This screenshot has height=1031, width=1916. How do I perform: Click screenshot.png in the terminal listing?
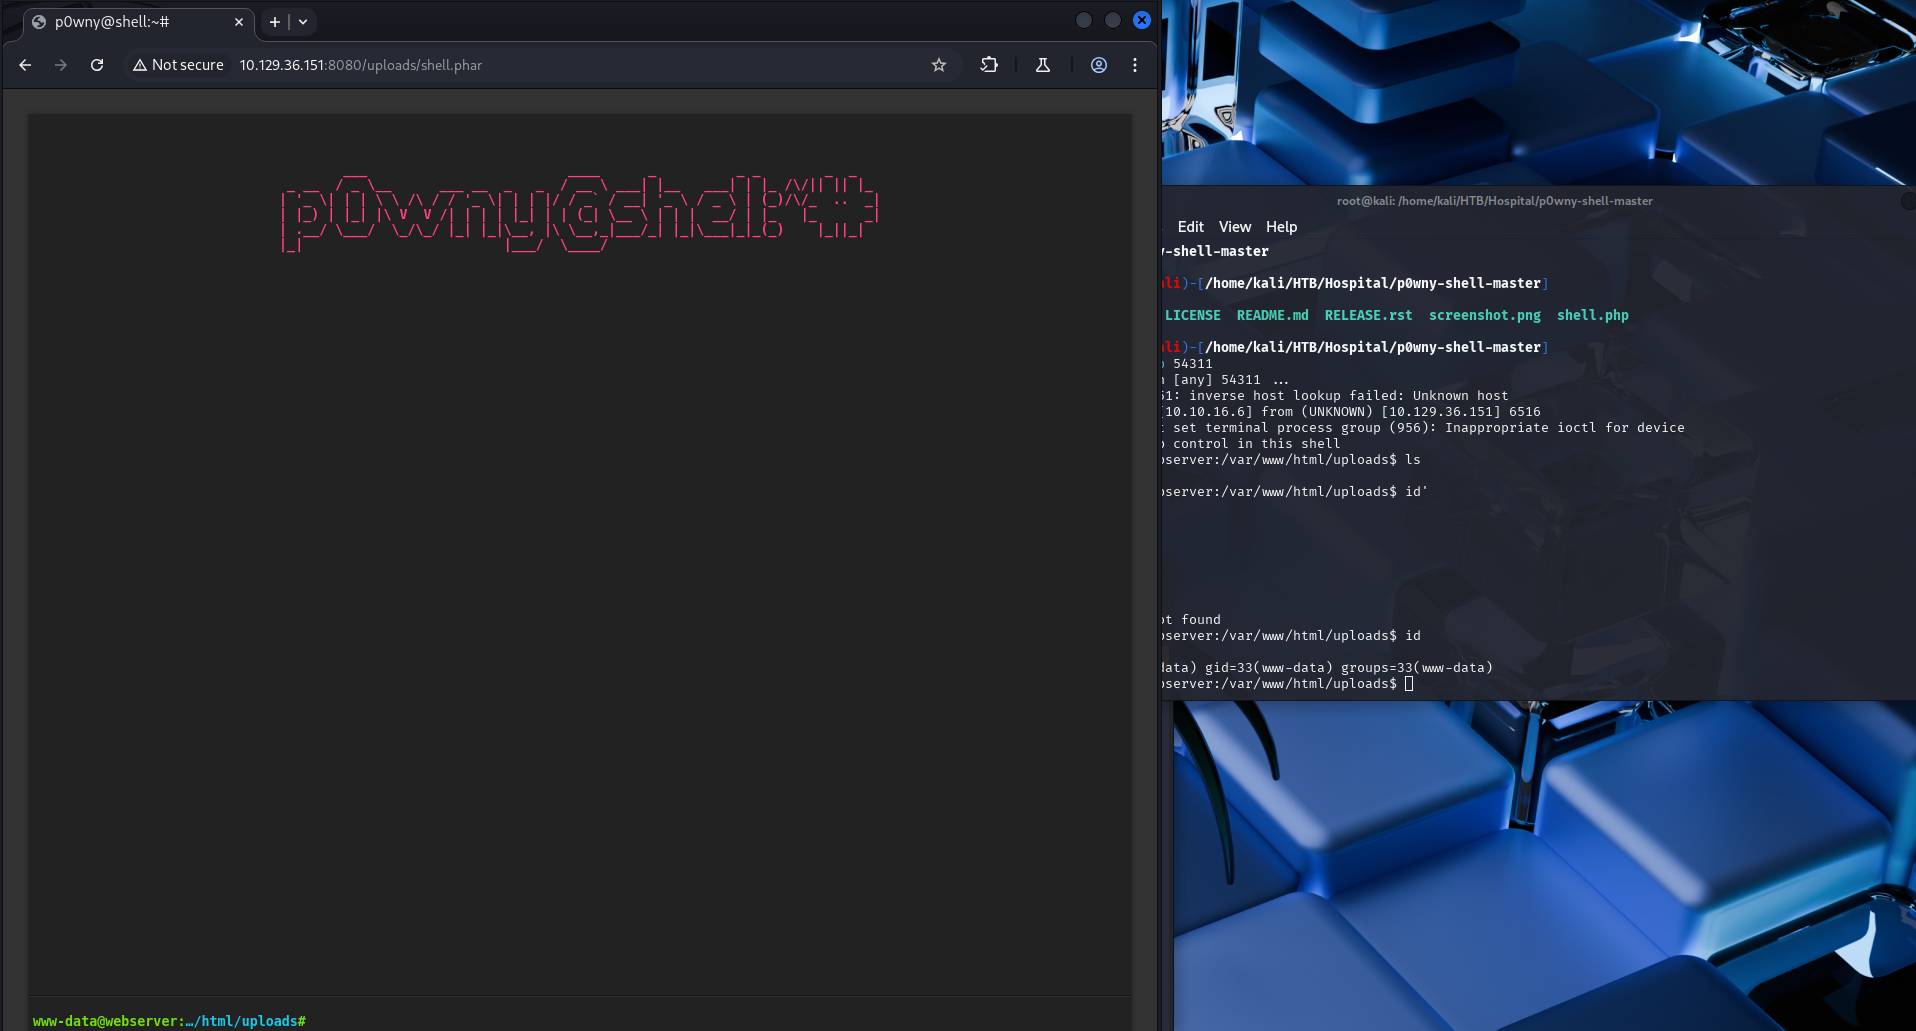1485,315
